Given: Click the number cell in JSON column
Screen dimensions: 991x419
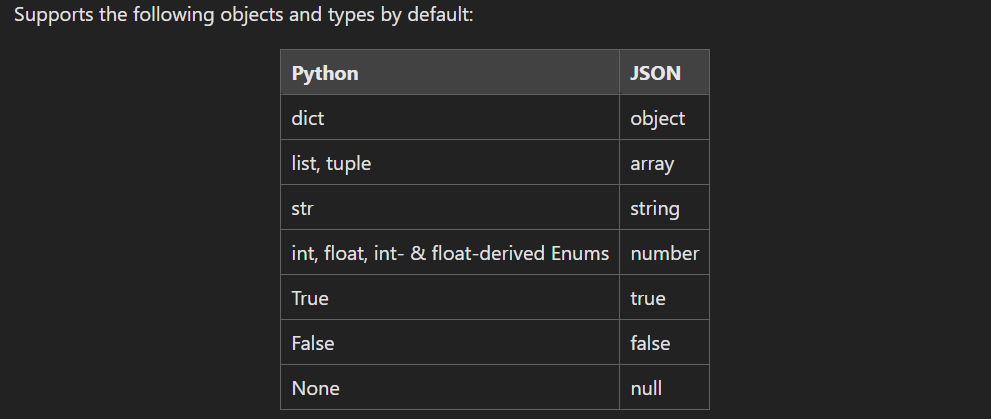Looking at the screenshot, I should pyautogui.click(x=664, y=253).
